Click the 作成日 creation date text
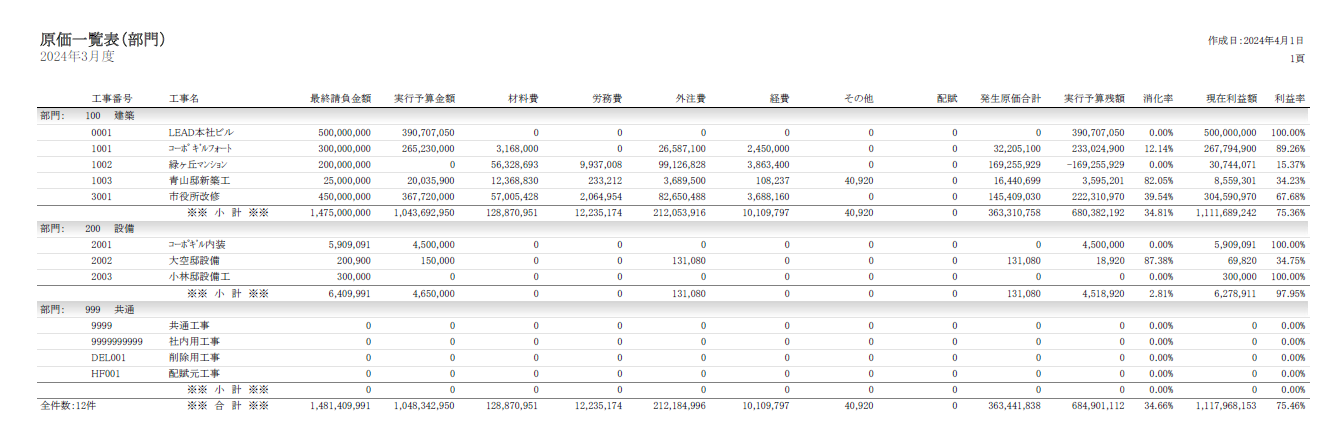The image size is (1321, 431). 1255,40
